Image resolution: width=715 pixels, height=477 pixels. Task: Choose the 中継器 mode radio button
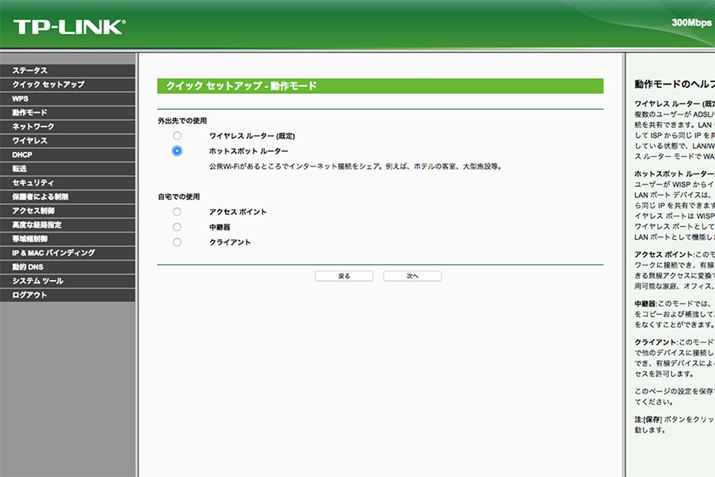[x=177, y=227]
